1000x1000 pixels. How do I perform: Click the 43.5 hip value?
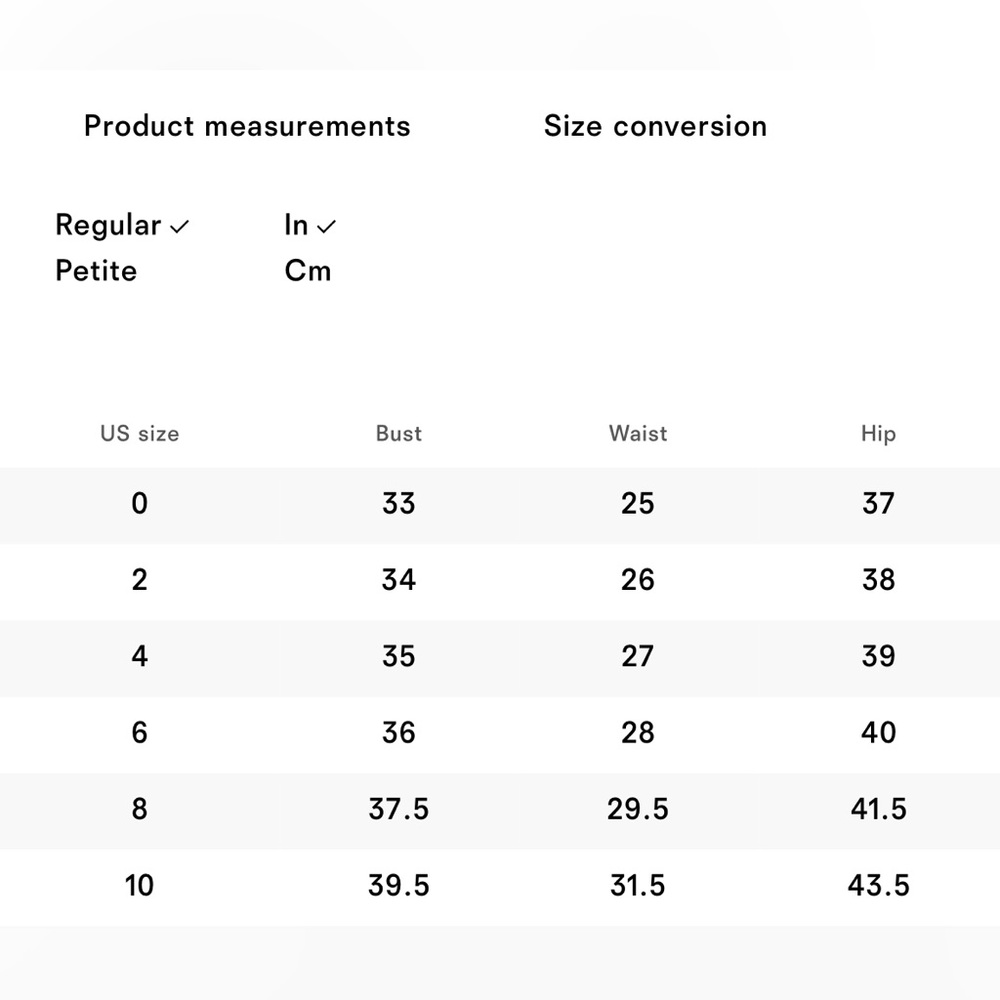[x=878, y=885]
